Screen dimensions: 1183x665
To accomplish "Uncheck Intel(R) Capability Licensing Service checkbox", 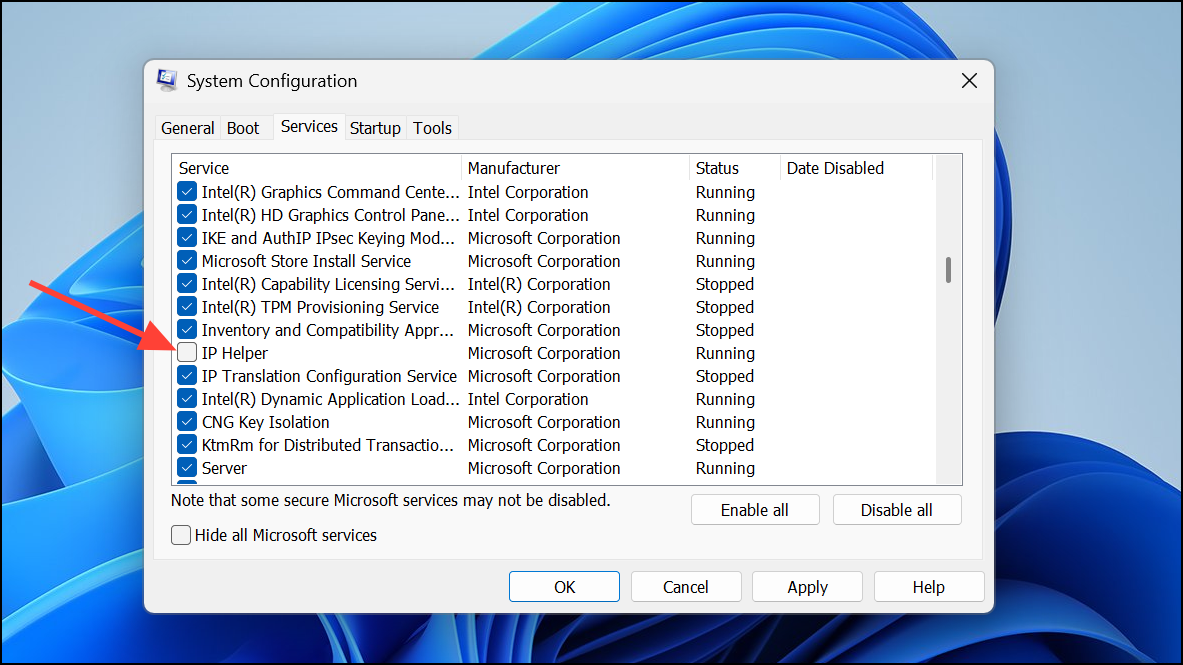I will point(187,284).
